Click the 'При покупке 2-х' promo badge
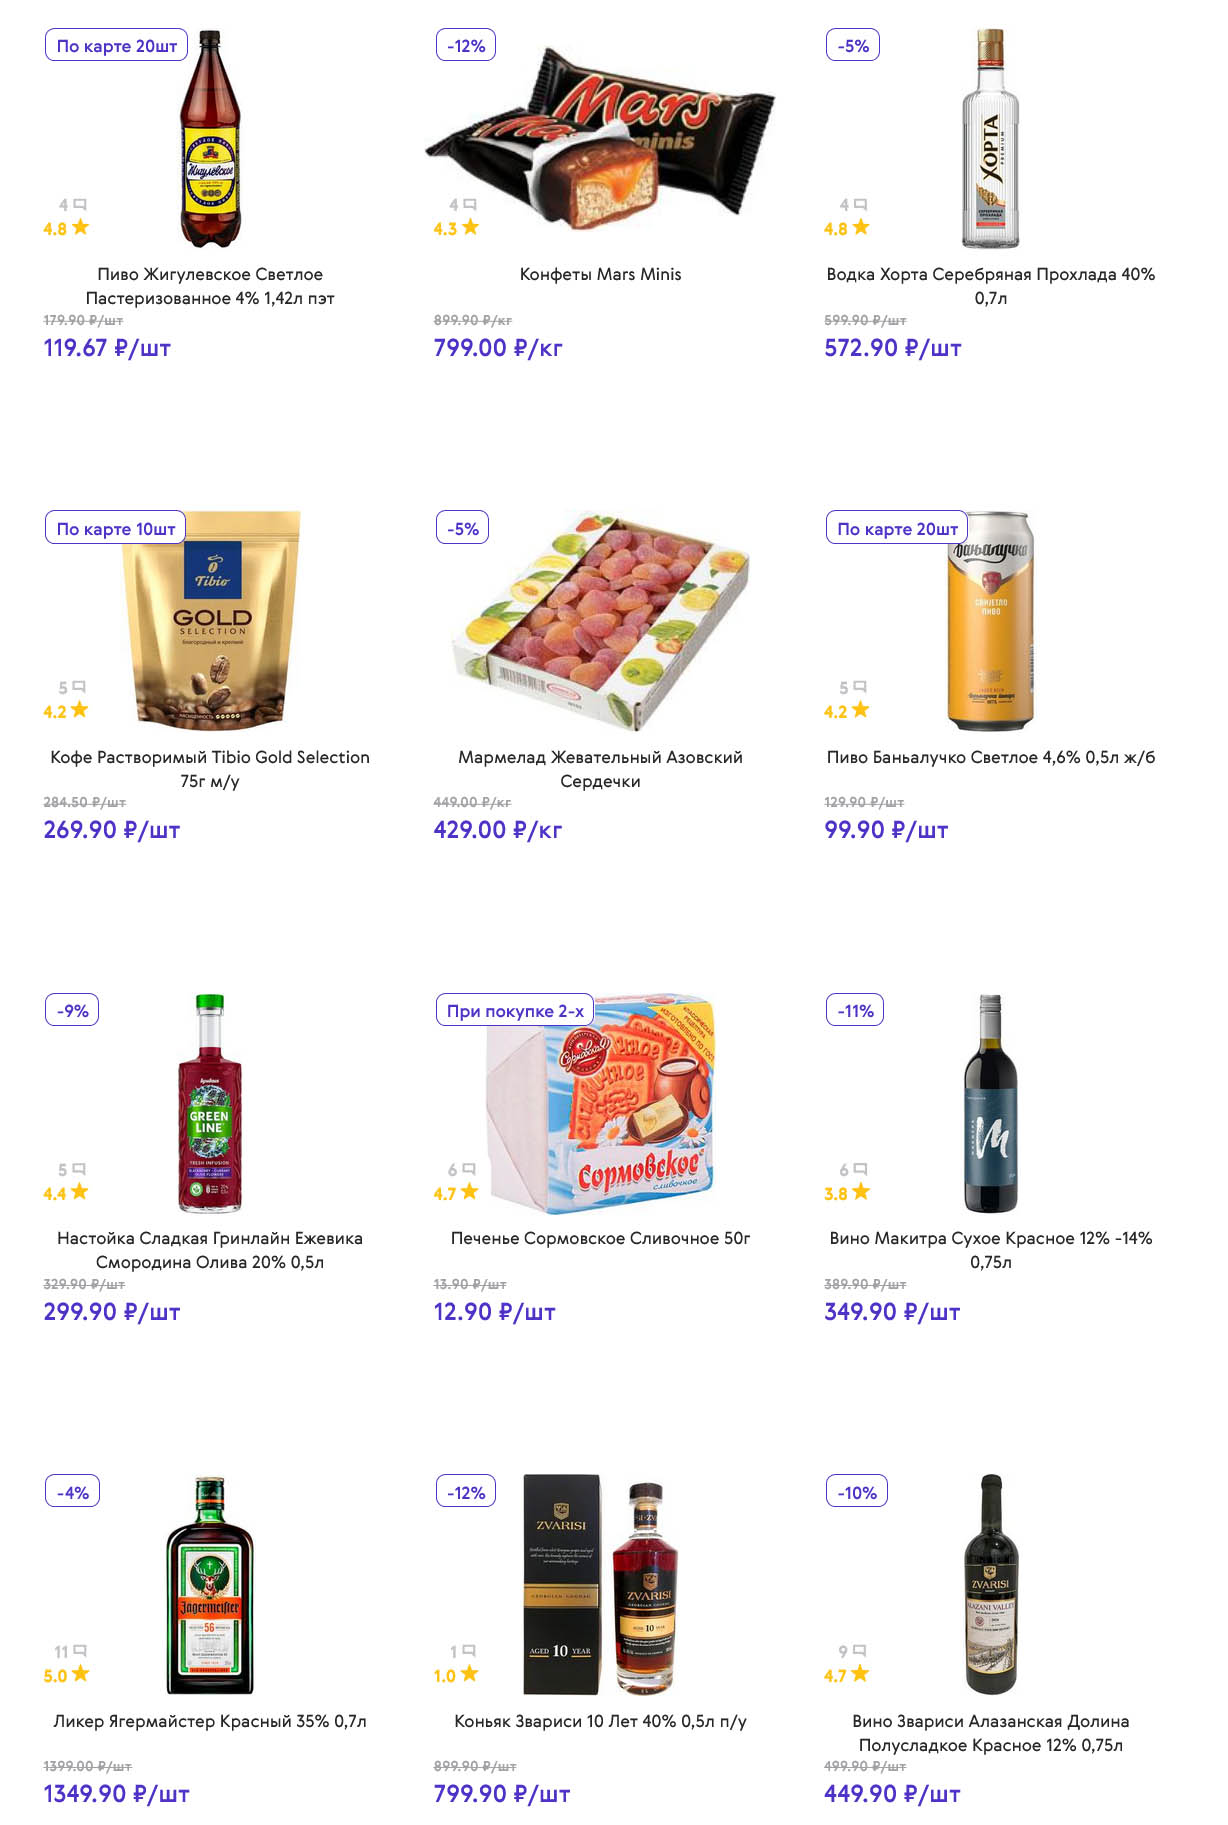Image resolution: width=1228 pixels, height=1825 pixels. [x=515, y=1010]
